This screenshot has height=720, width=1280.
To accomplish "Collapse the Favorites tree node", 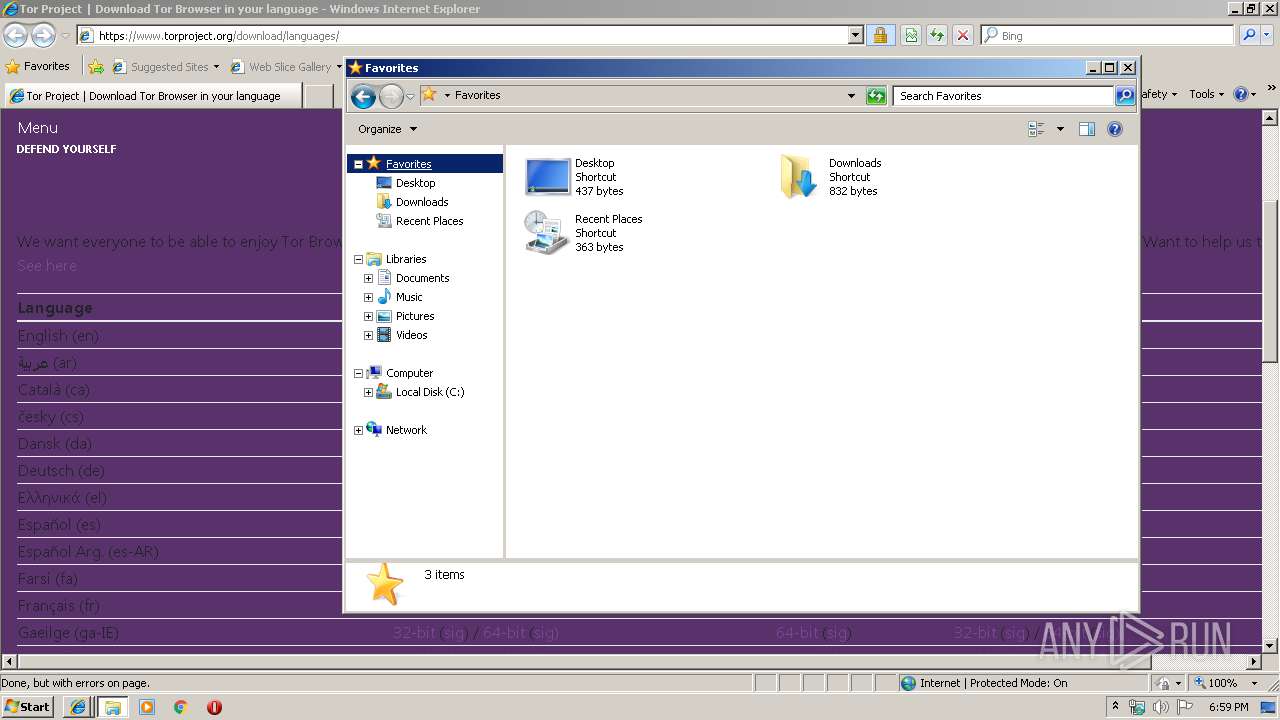I will 358,164.
